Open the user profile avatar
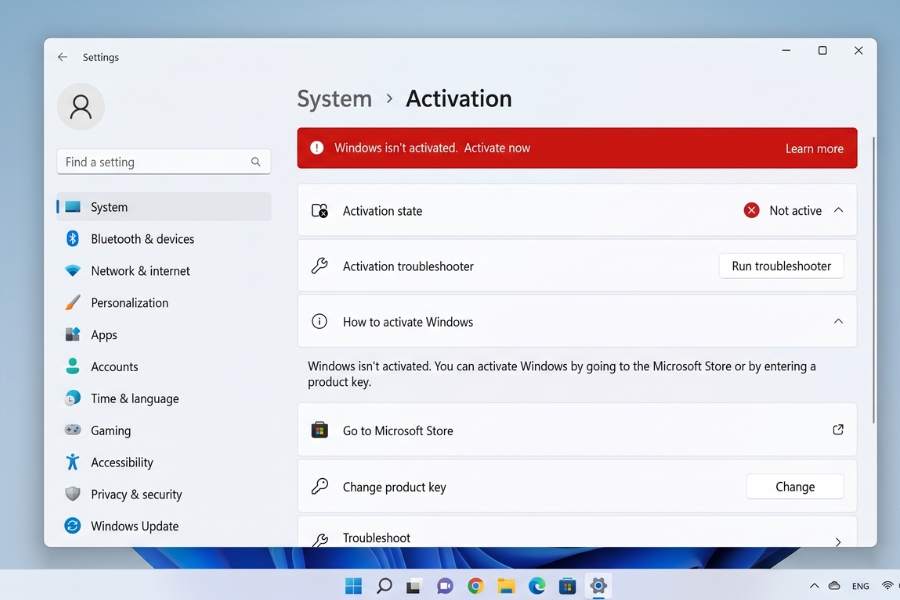 click(81, 107)
